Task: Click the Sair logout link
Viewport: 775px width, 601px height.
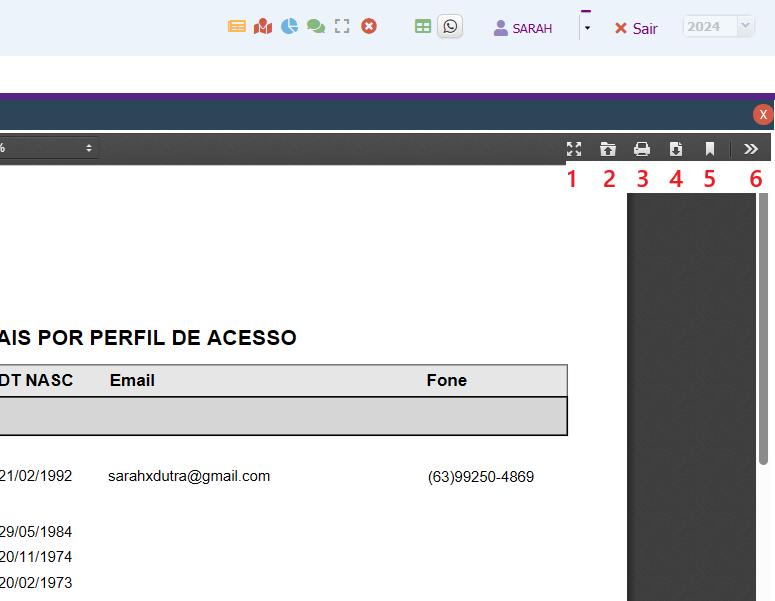Action: pos(636,28)
